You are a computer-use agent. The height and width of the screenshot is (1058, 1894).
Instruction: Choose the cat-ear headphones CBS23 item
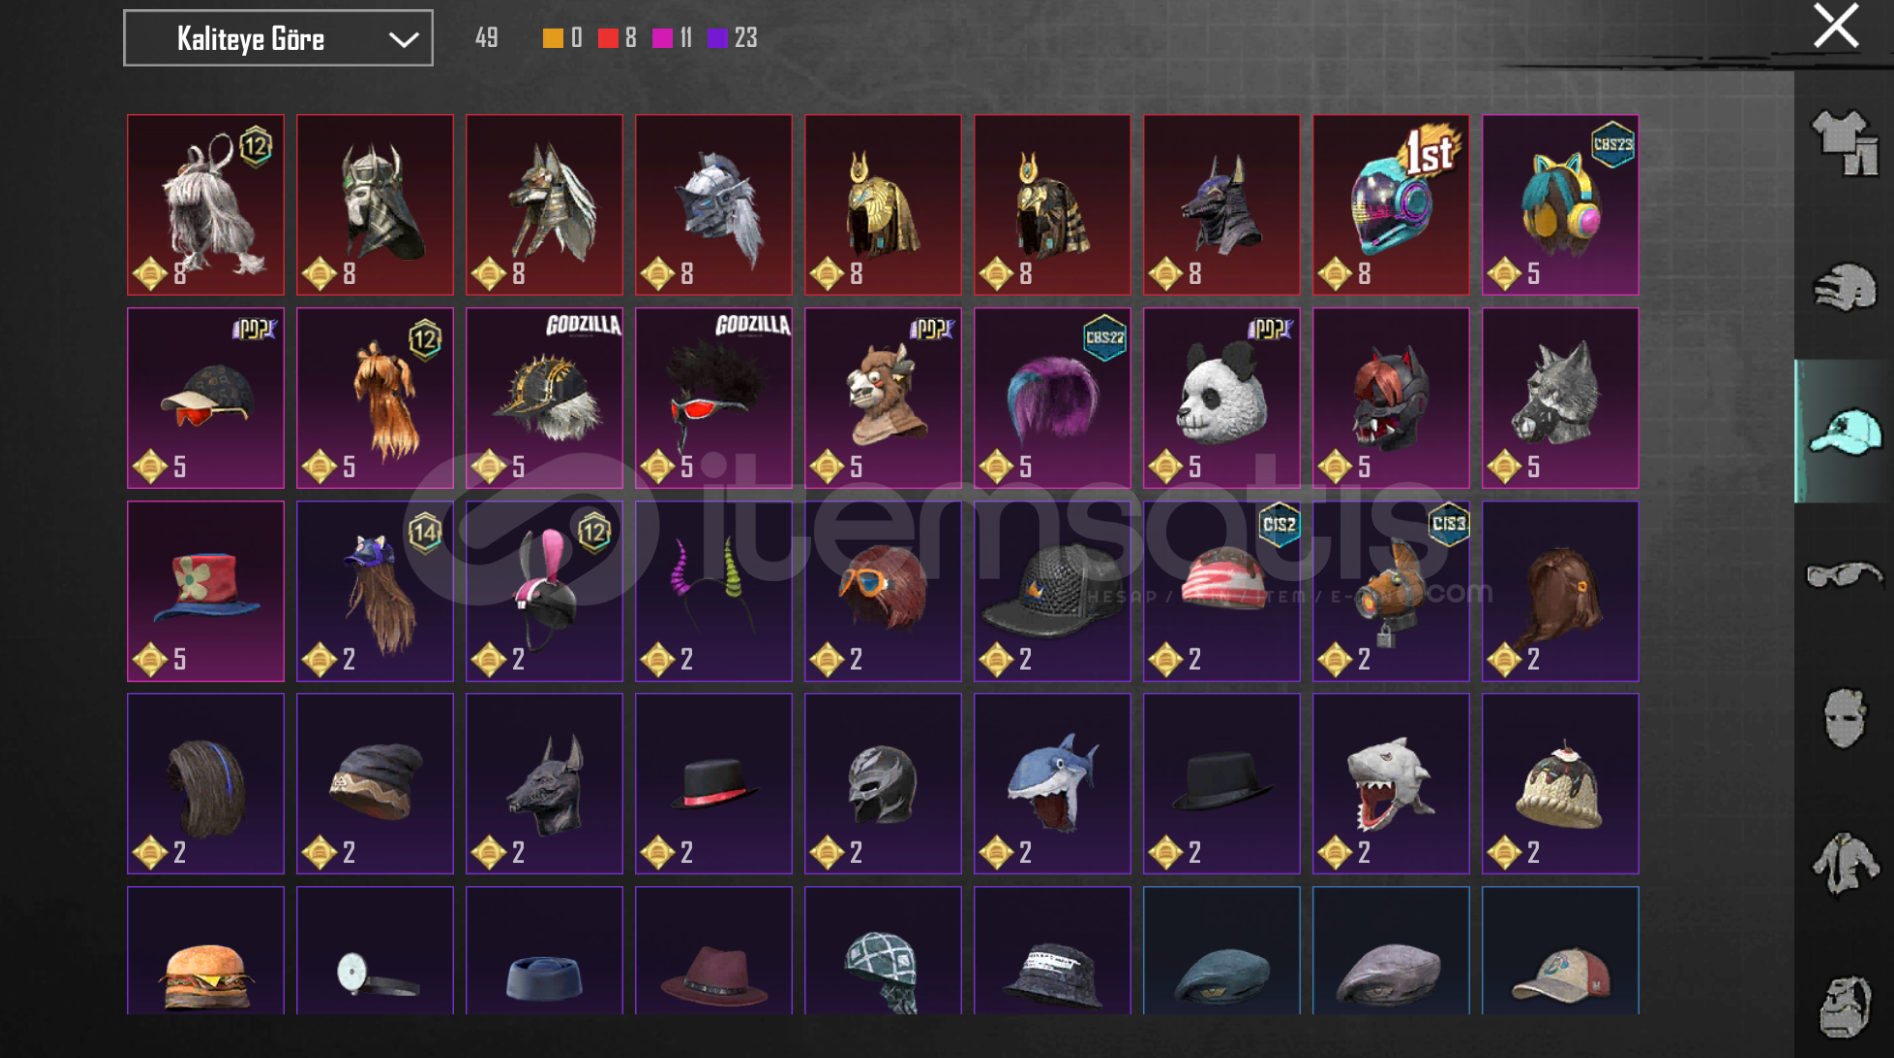[x=1560, y=205]
